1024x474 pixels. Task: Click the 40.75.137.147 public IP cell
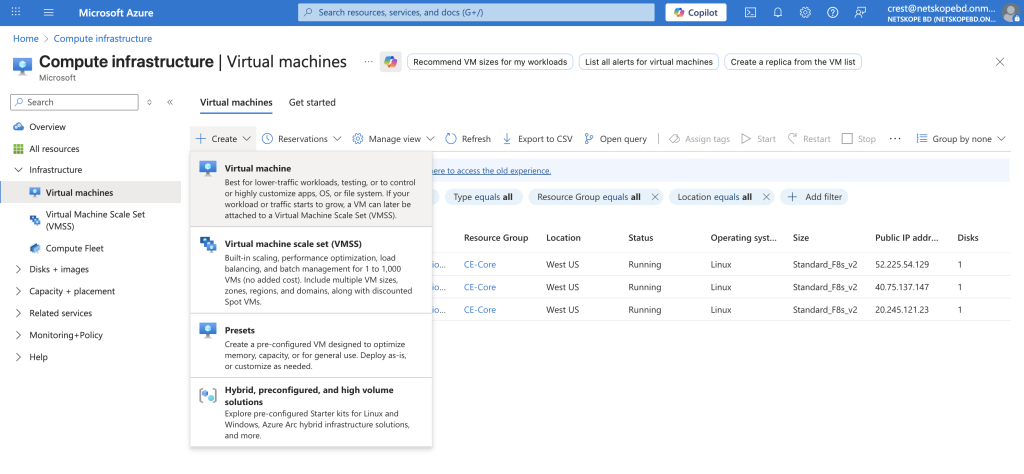coord(903,287)
